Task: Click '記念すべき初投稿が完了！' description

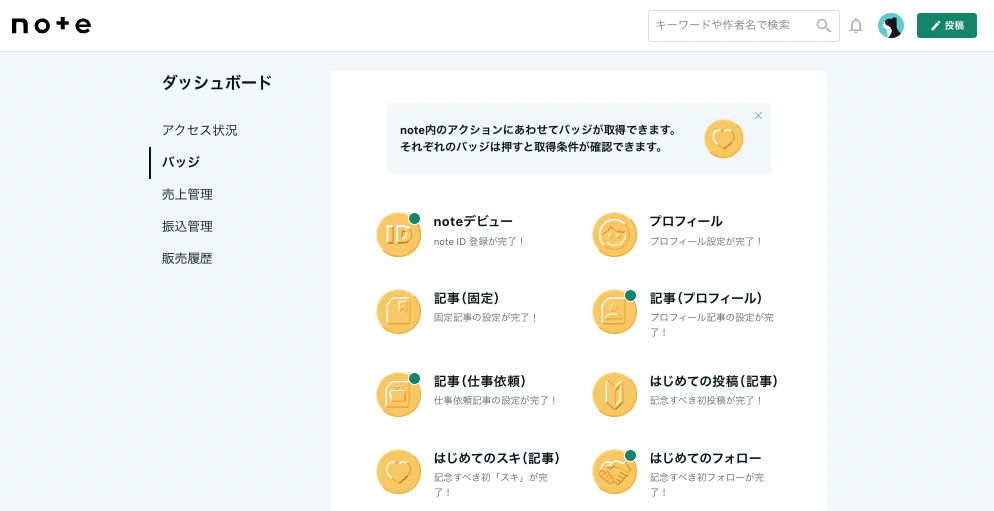Action: click(x=706, y=401)
